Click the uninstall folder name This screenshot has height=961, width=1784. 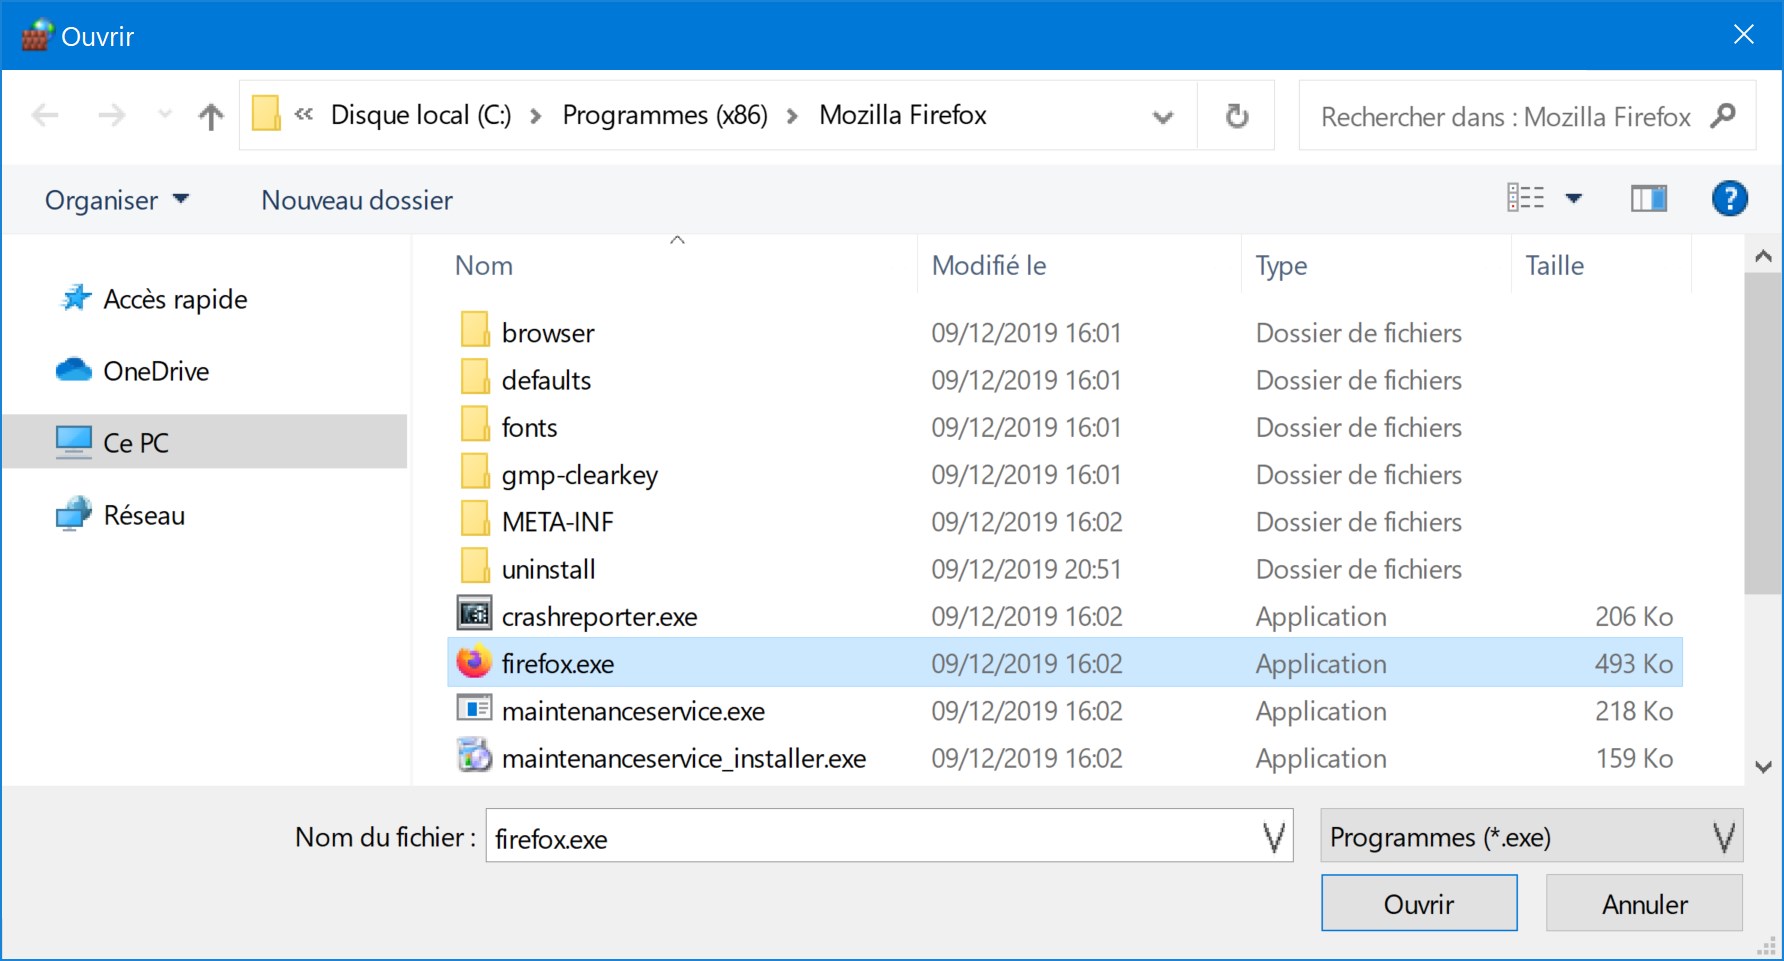pos(549,569)
